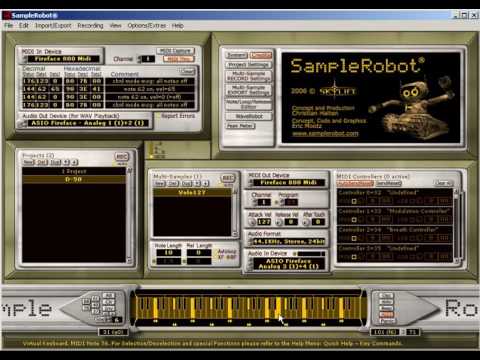
Task: Open the Import/Export menu
Action: click(x=53, y=26)
